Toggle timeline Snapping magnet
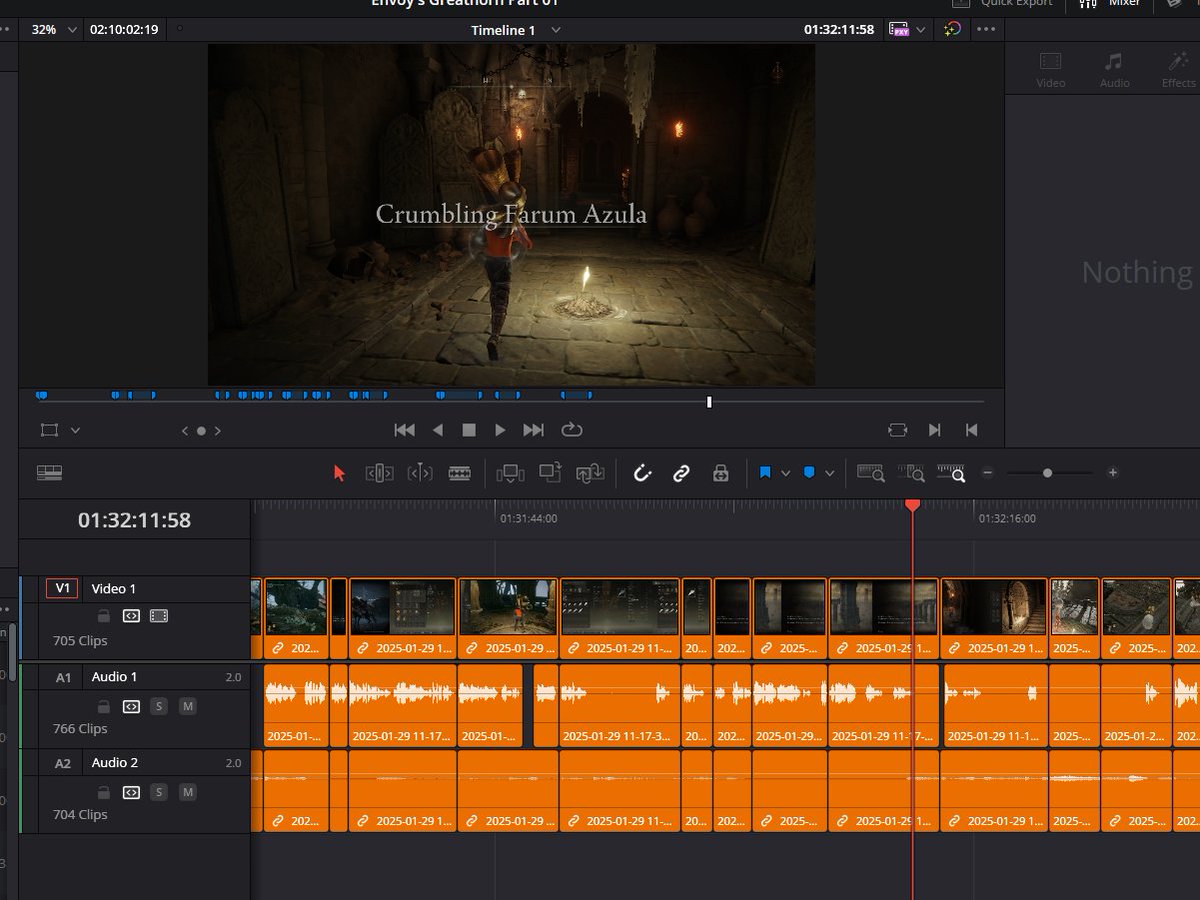1200x900 pixels. tap(642, 473)
